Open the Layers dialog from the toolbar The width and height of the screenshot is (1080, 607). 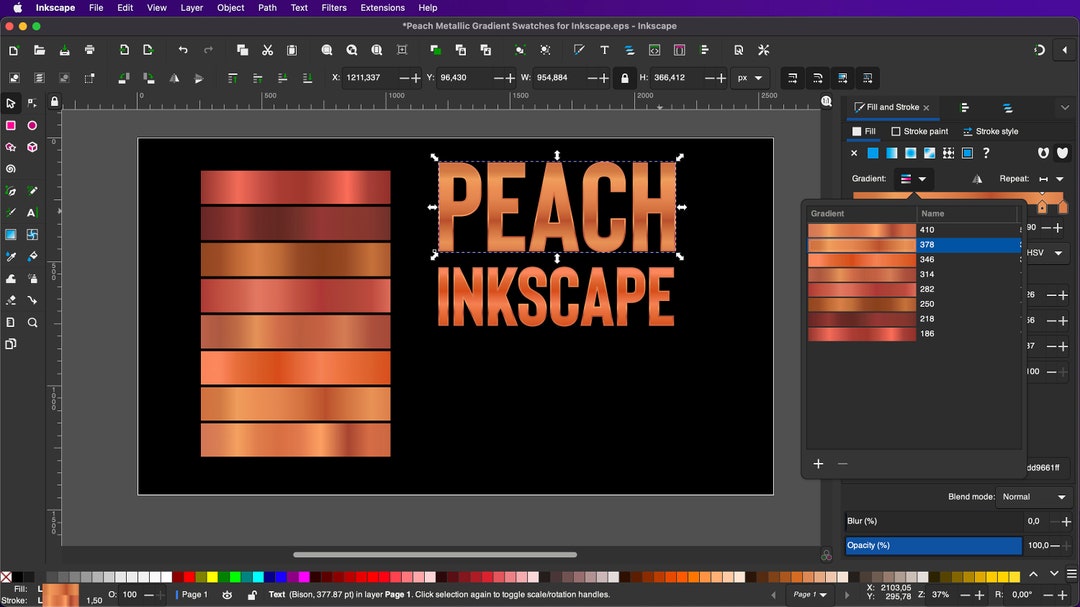click(x=628, y=50)
